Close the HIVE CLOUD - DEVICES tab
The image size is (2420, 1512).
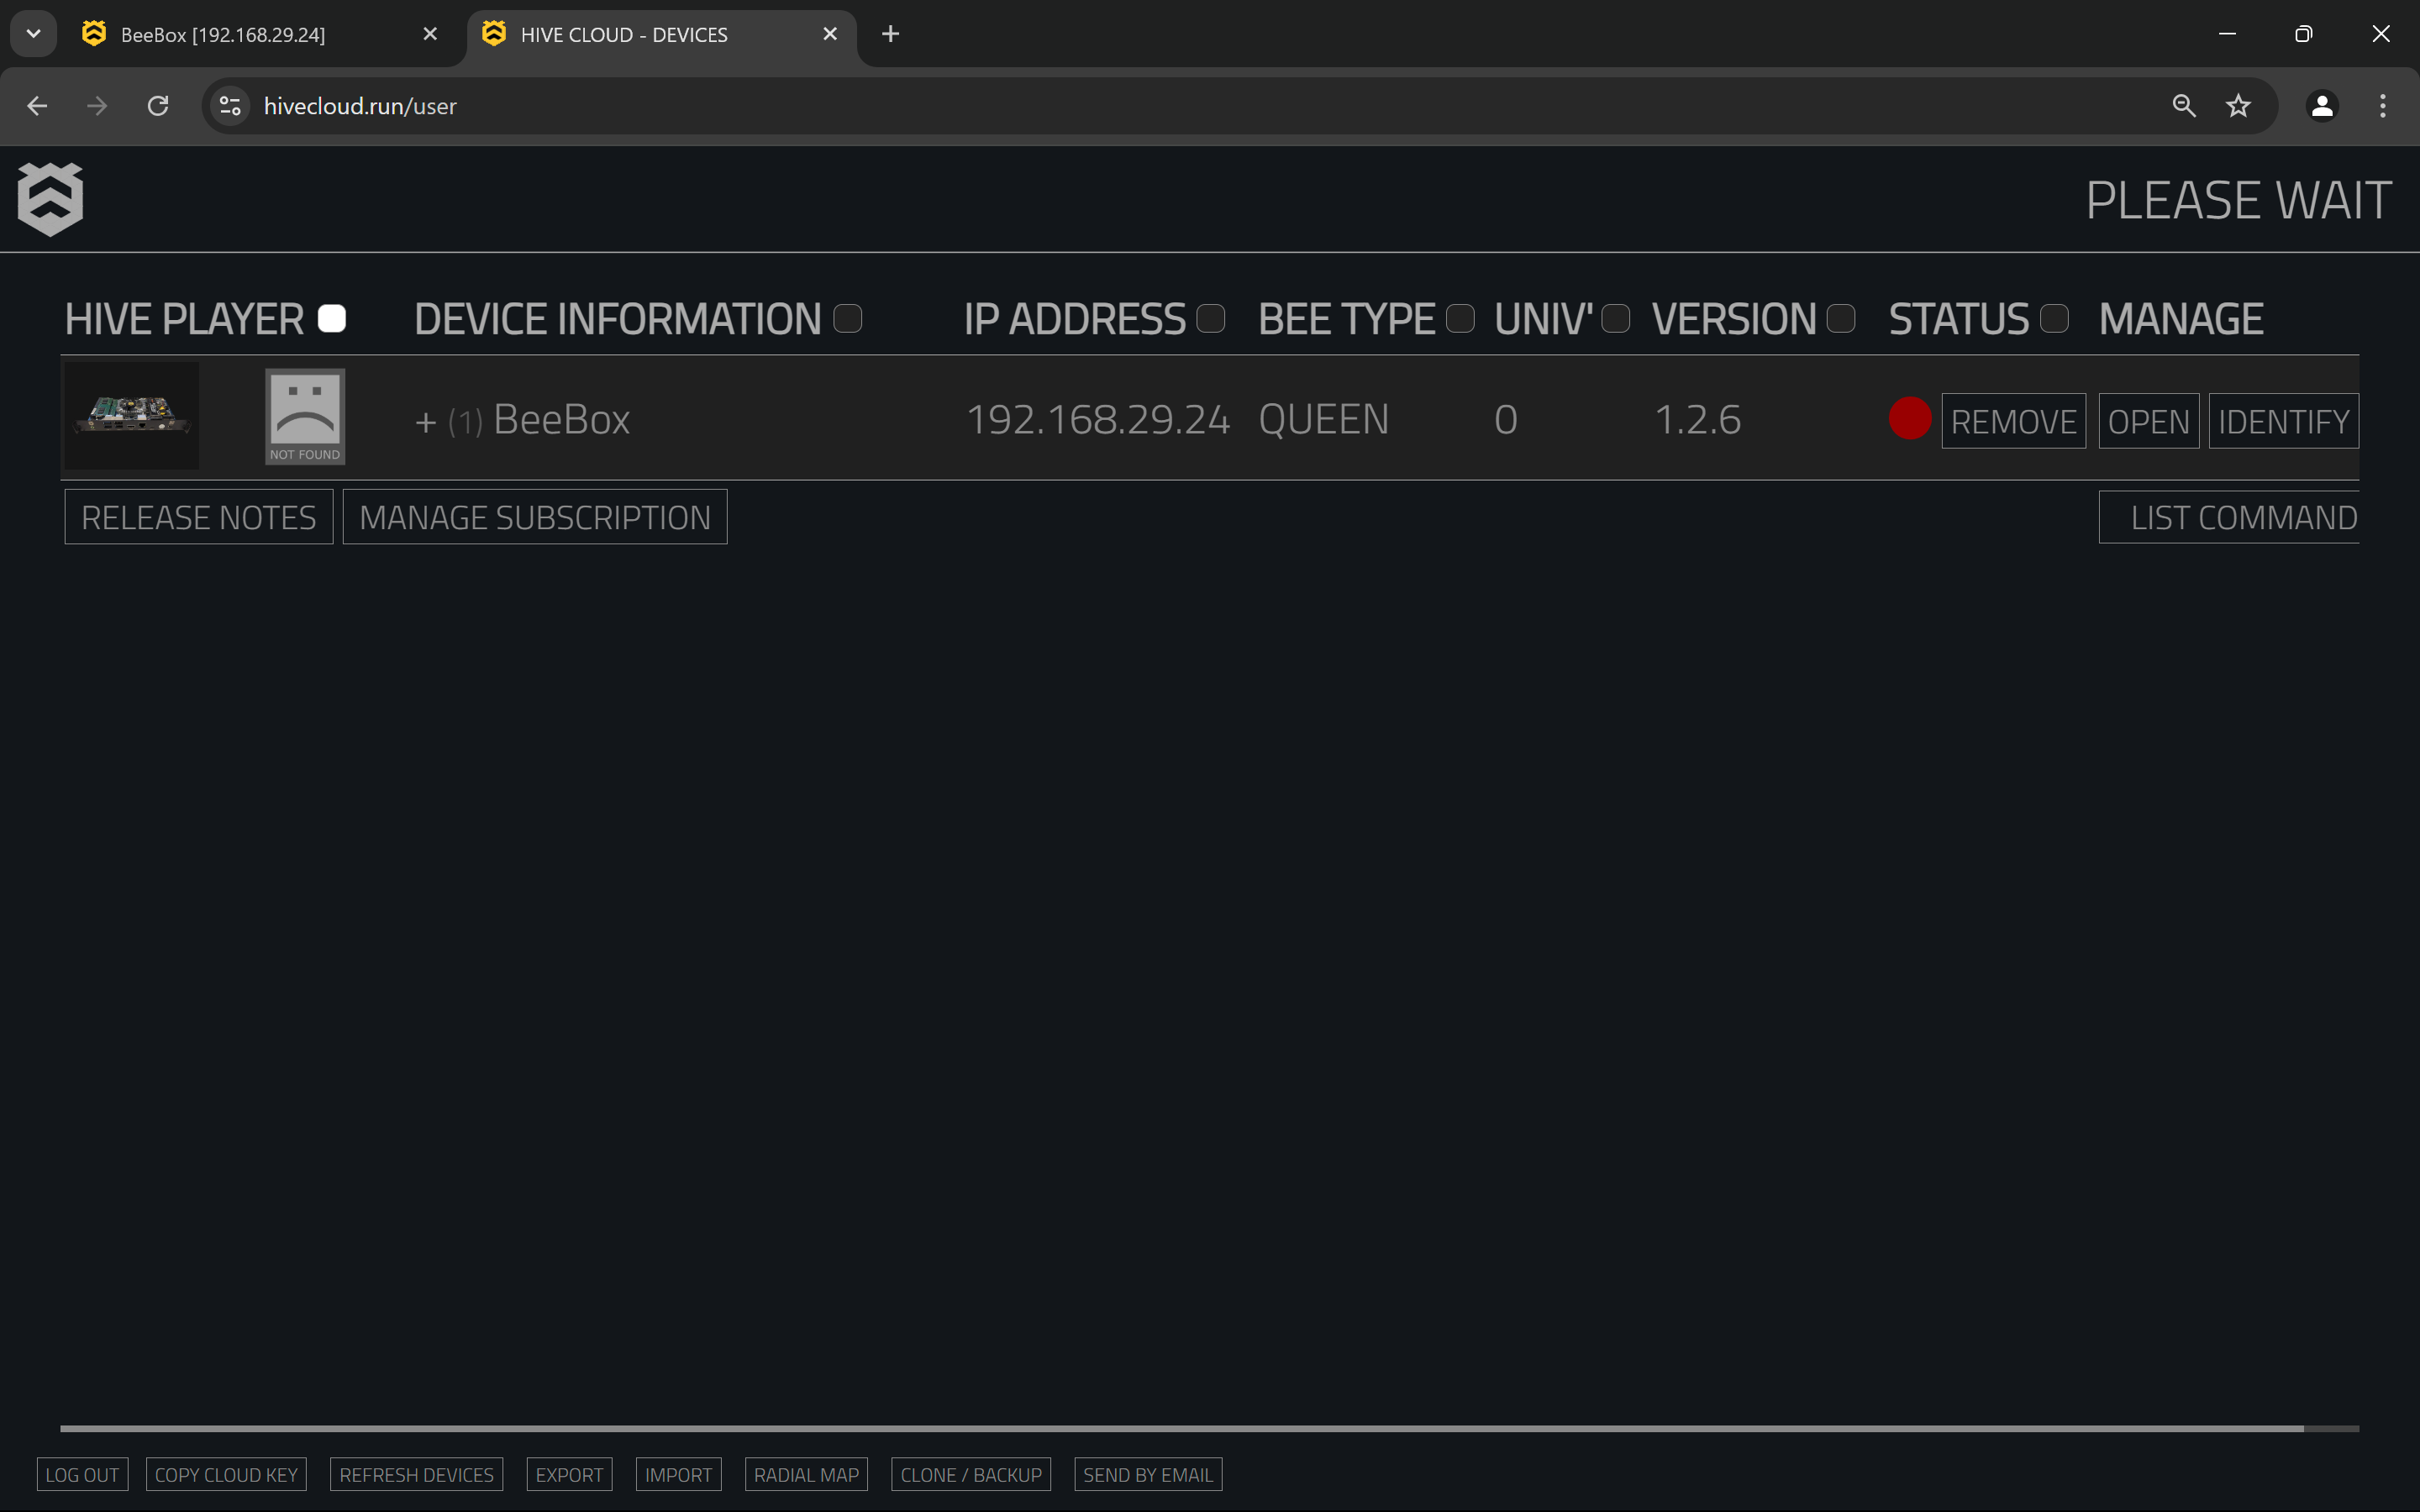pyautogui.click(x=830, y=34)
